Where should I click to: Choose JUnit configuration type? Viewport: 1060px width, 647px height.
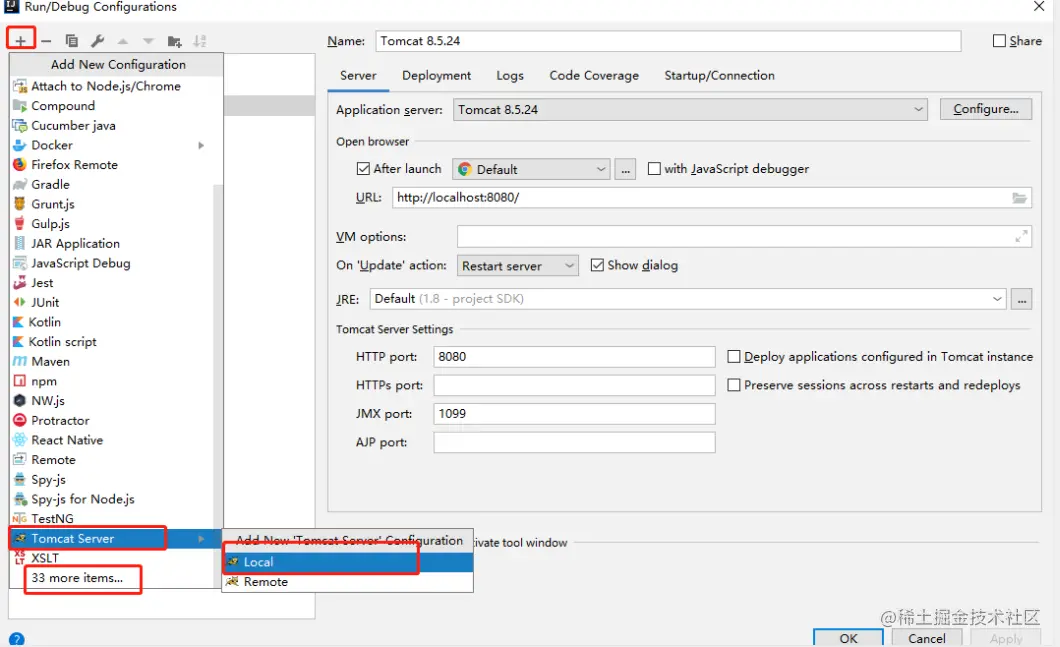(112, 302)
